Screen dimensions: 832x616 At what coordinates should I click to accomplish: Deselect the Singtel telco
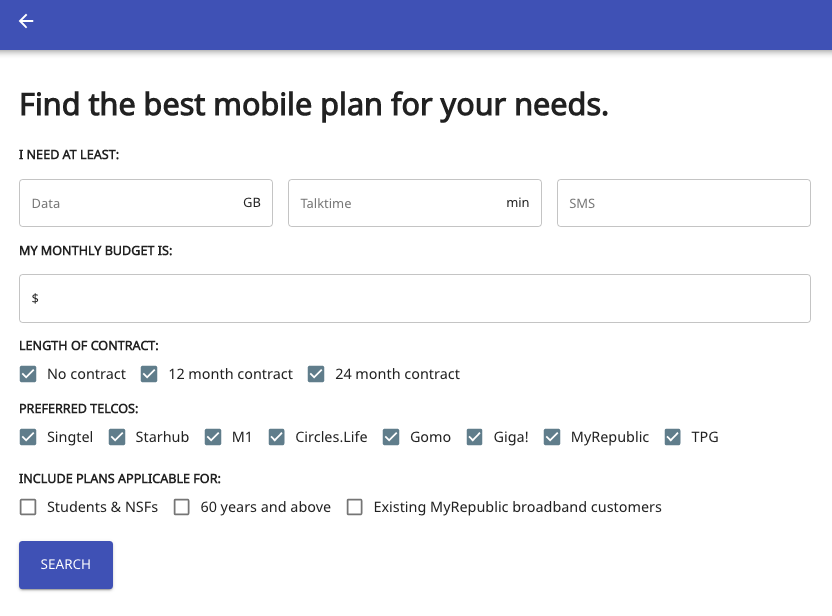(x=28, y=437)
